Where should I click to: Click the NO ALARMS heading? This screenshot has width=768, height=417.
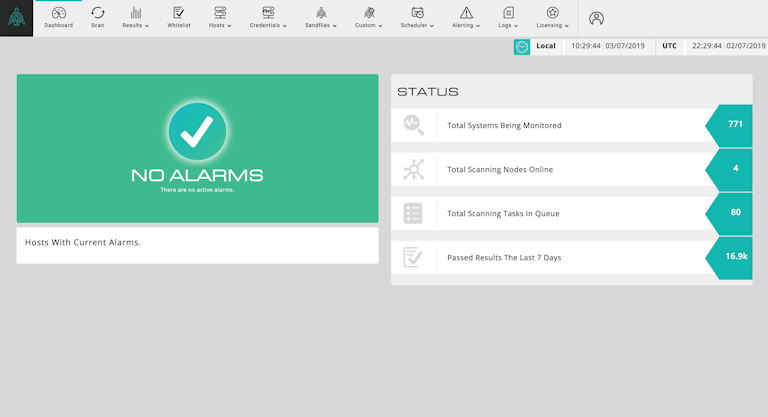click(x=197, y=175)
